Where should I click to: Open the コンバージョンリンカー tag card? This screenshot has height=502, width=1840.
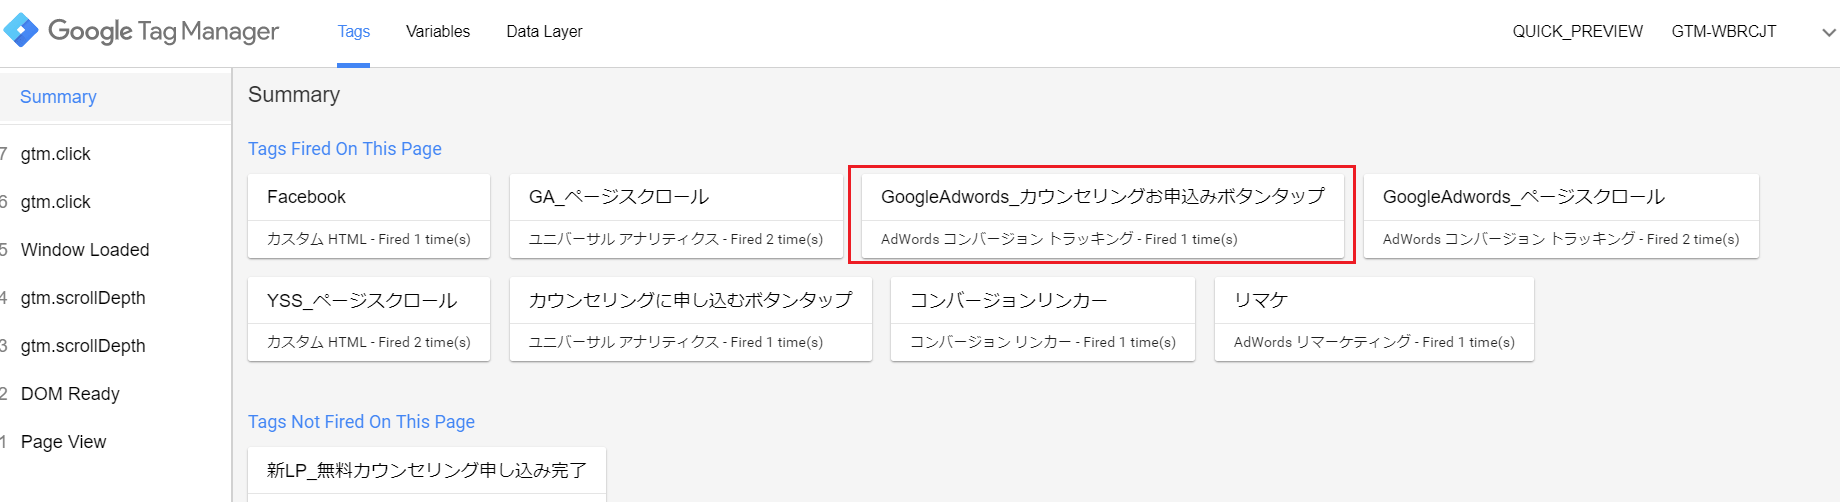coord(1043,319)
